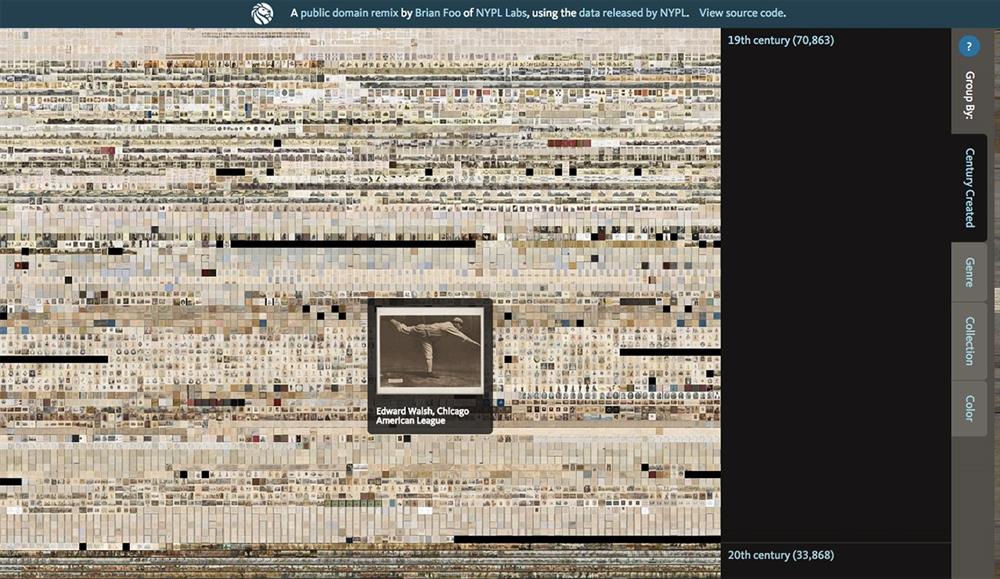Viewport: 1000px width, 579px height.
Task: Click the 'Group By:' sidebar label
Action: click(x=969, y=95)
